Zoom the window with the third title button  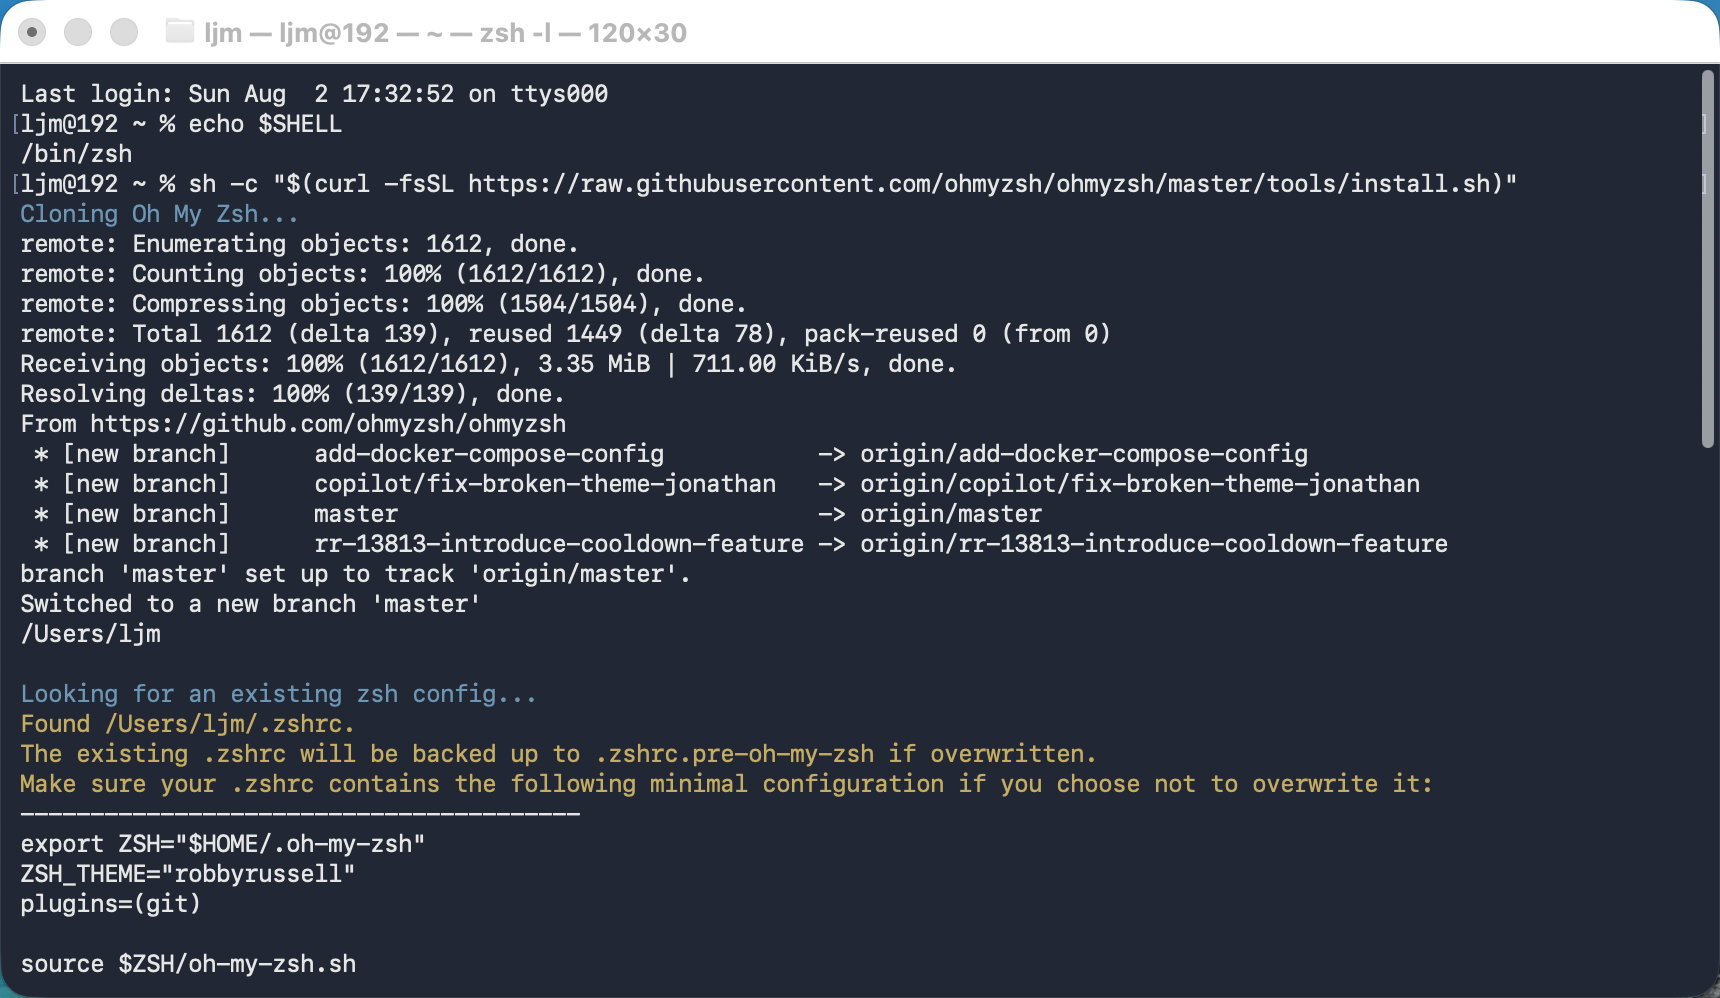point(124,32)
